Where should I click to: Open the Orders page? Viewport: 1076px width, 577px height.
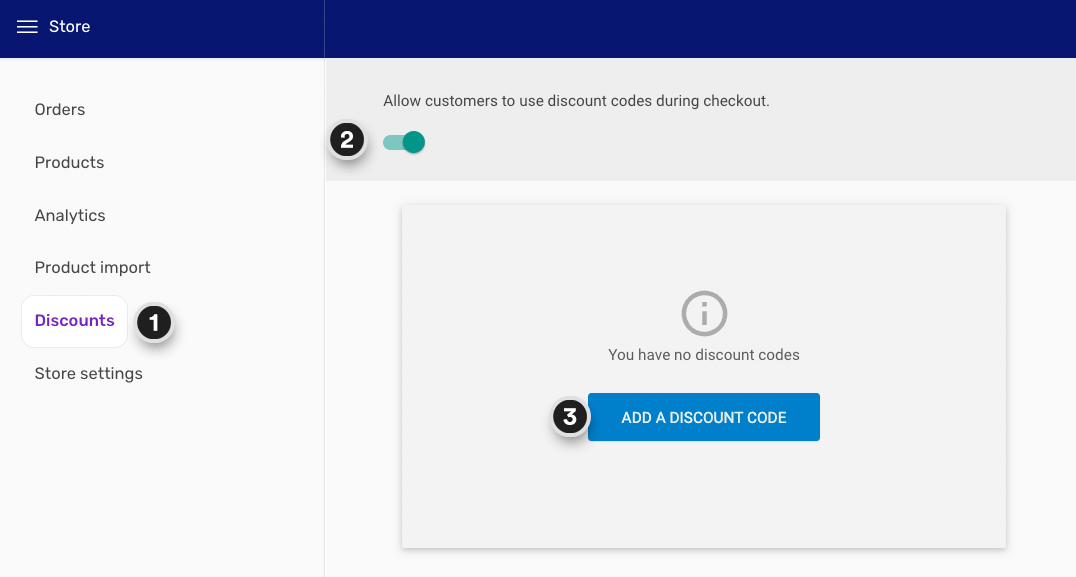(60, 109)
